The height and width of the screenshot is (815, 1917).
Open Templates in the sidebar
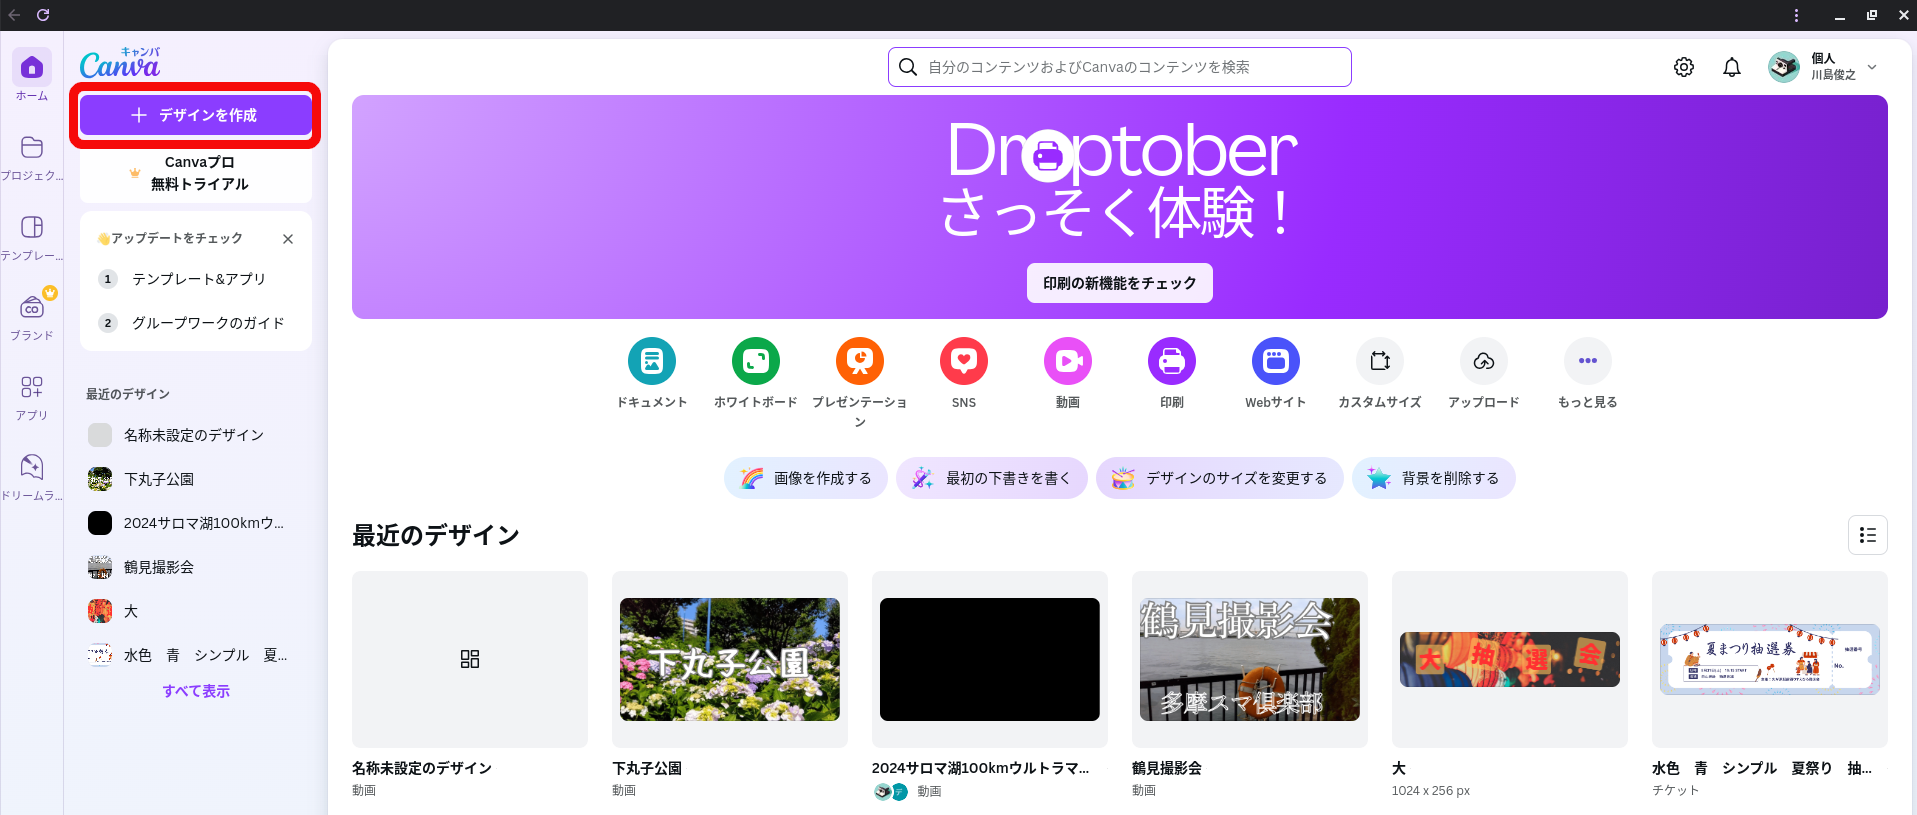(x=31, y=237)
